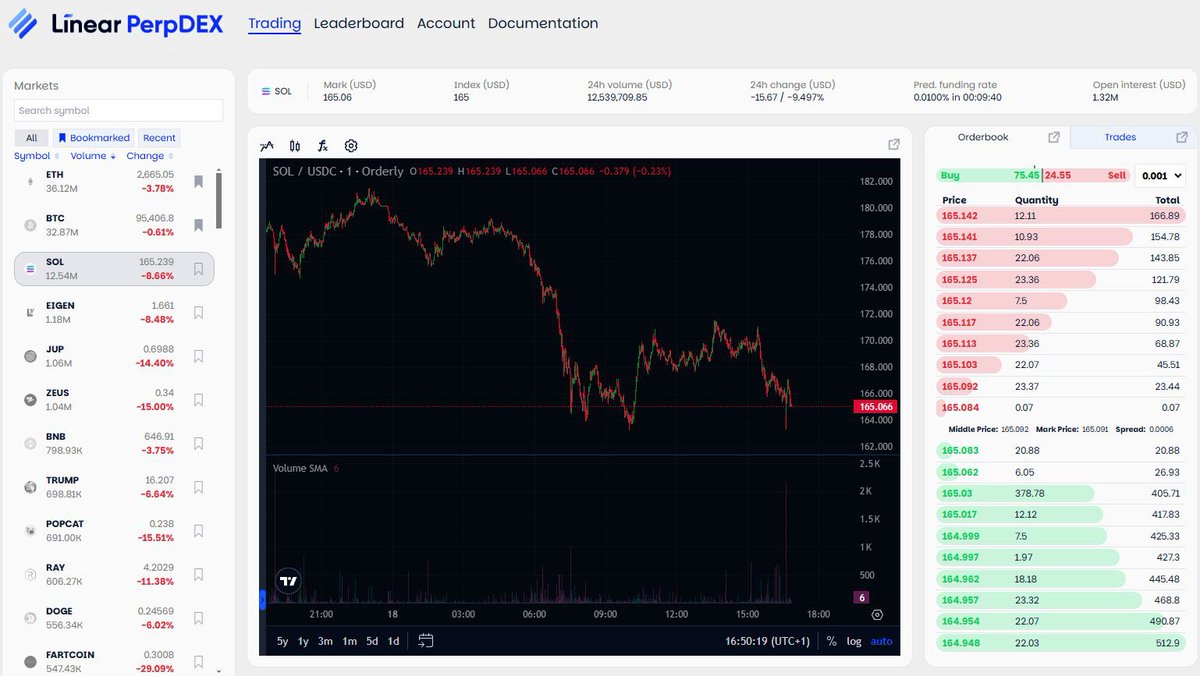Click the EIGEN coin icon
This screenshot has width=1200, height=676.
(30, 312)
